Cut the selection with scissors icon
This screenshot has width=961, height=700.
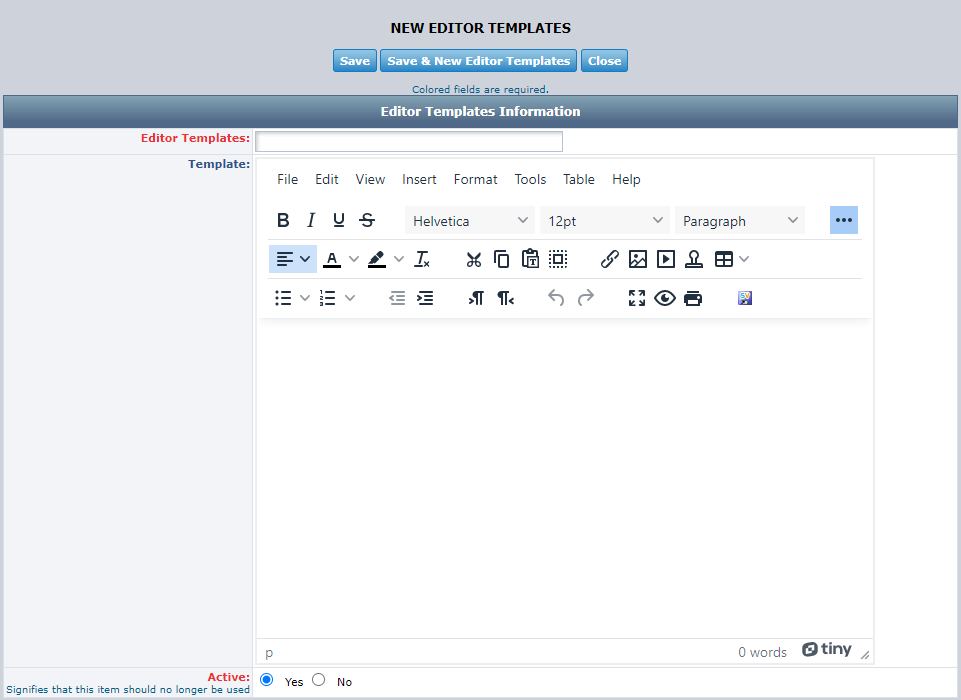tap(474, 259)
